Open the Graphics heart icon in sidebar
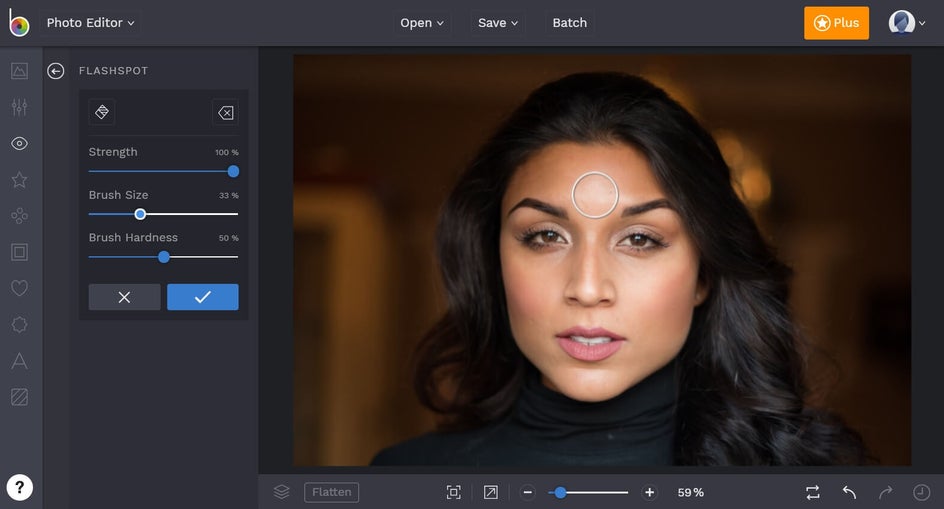Image resolution: width=944 pixels, height=509 pixels. [19, 288]
